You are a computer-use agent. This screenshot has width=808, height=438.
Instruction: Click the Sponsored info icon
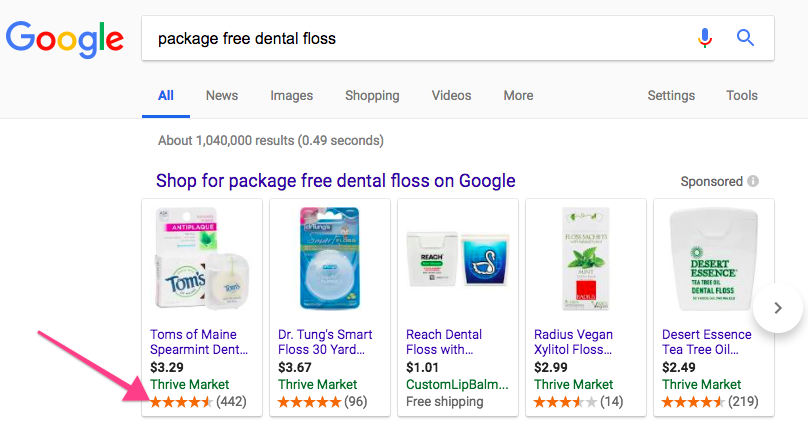click(753, 182)
